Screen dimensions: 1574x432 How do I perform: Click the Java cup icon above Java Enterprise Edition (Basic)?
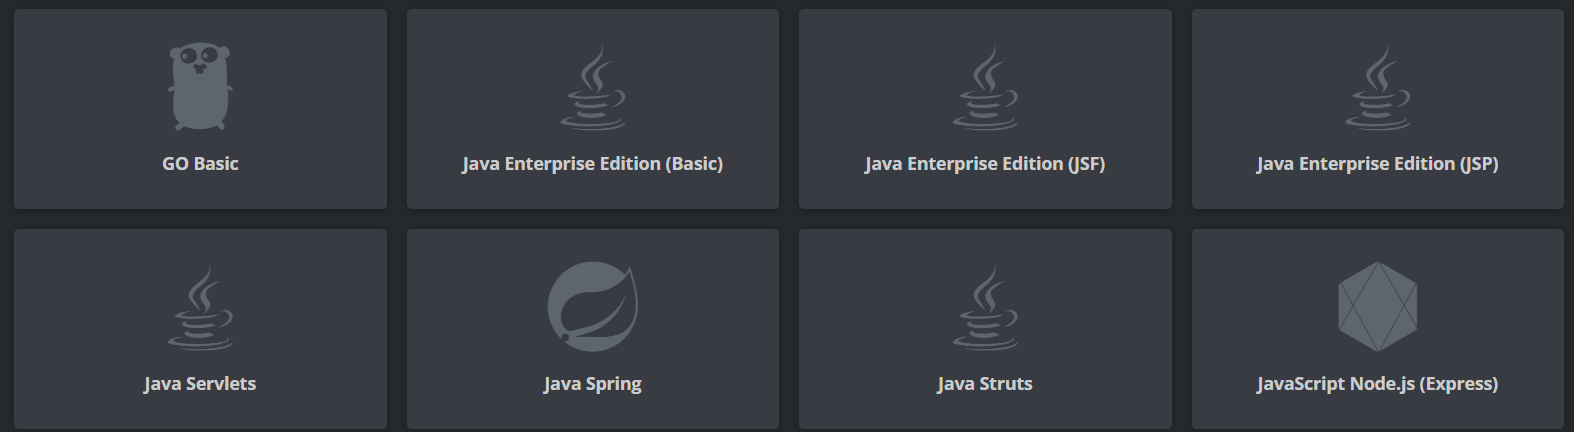click(593, 90)
